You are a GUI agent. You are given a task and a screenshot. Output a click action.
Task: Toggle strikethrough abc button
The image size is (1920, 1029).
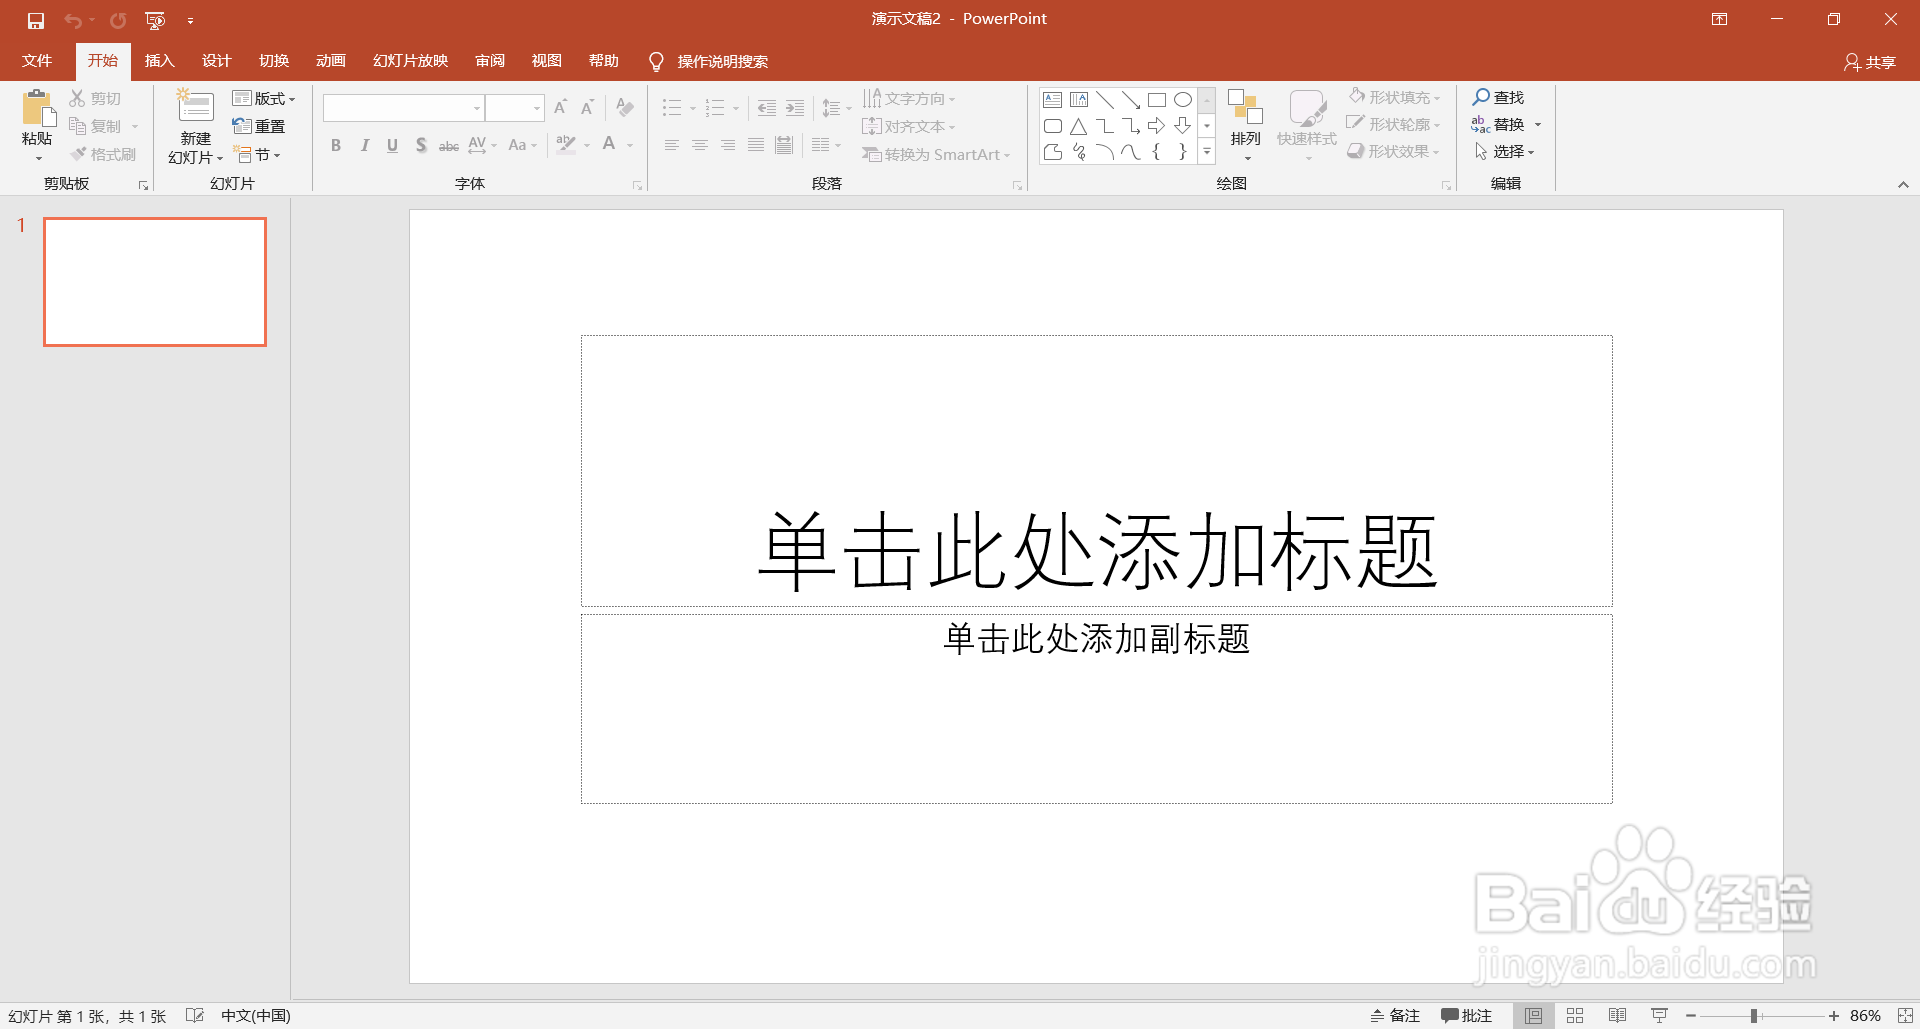click(449, 146)
